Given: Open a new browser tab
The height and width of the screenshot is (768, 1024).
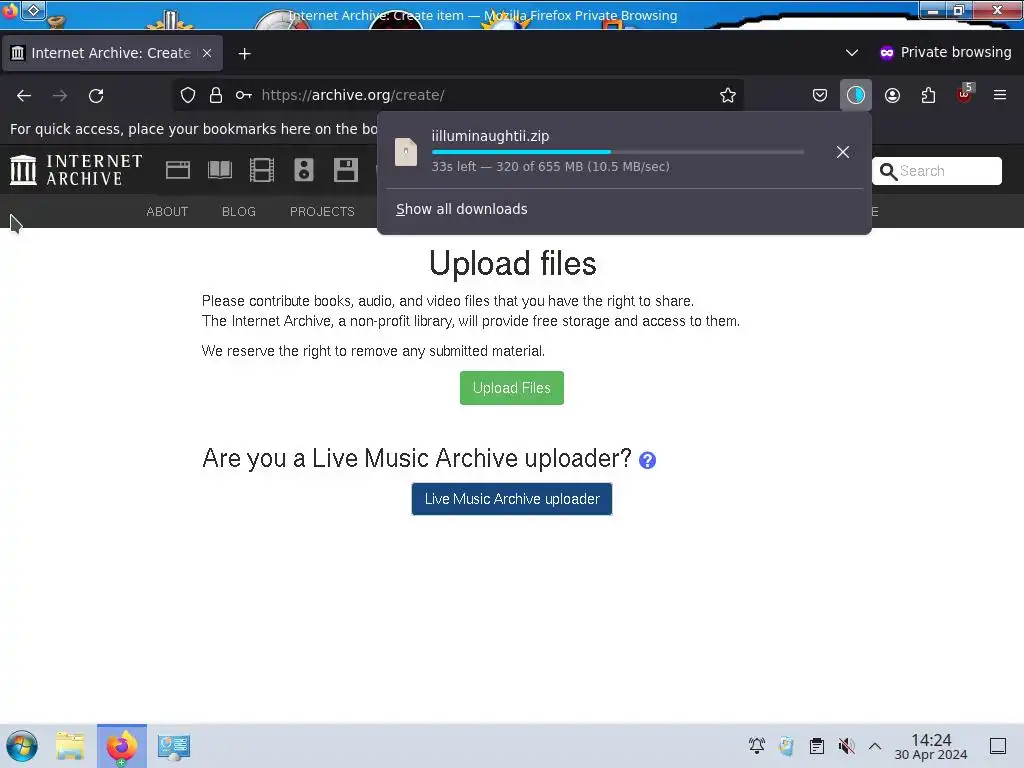Looking at the screenshot, I should 244,54.
